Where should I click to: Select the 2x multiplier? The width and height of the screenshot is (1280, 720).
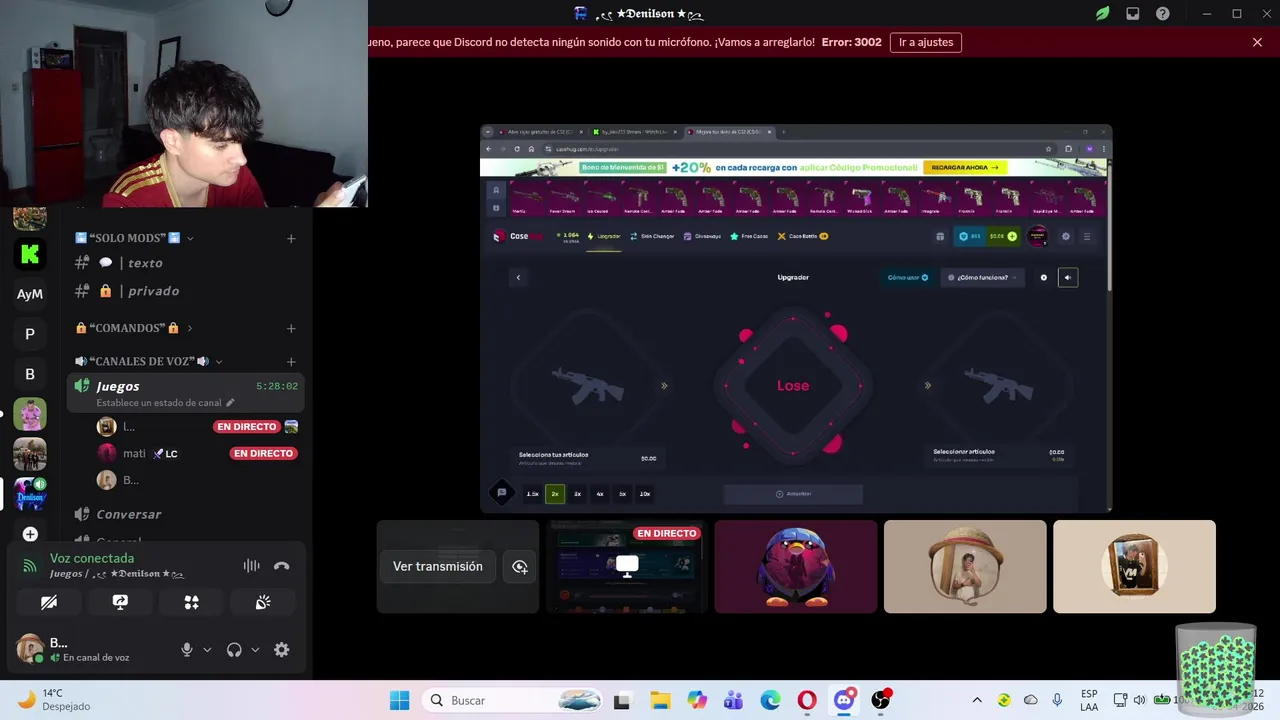coord(555,494)
